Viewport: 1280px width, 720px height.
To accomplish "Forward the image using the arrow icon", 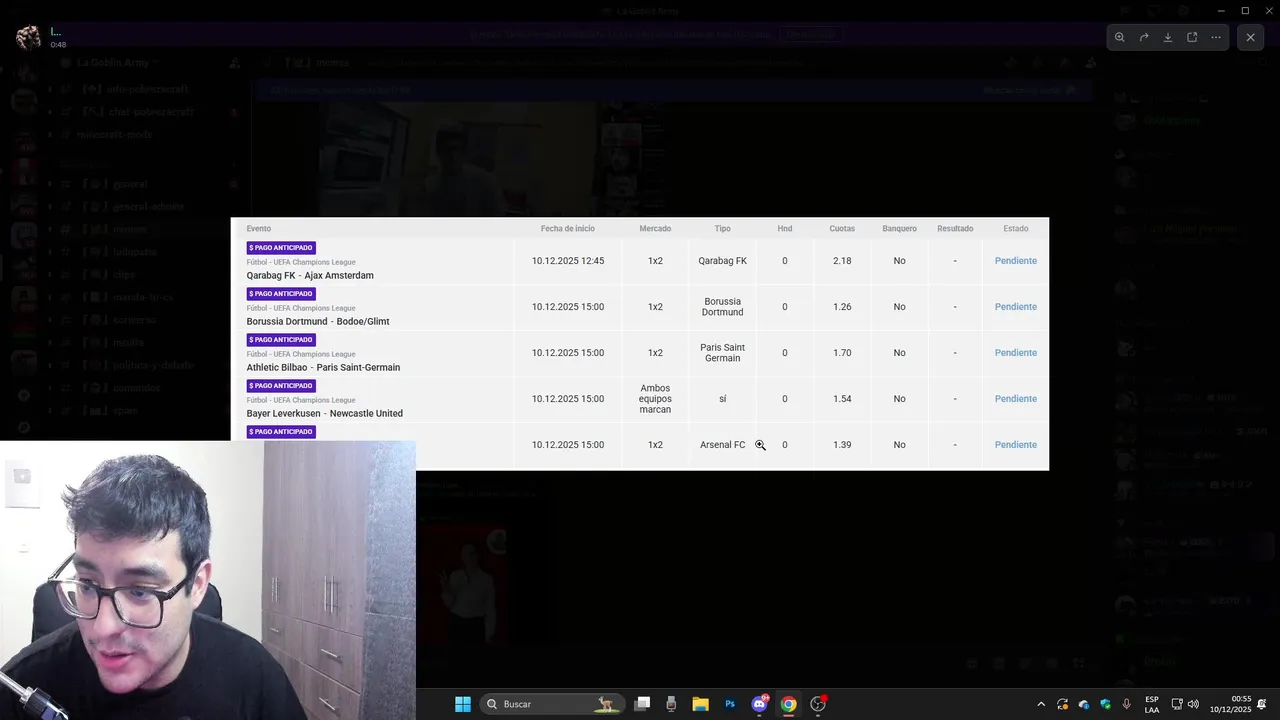I will 1144,37.
